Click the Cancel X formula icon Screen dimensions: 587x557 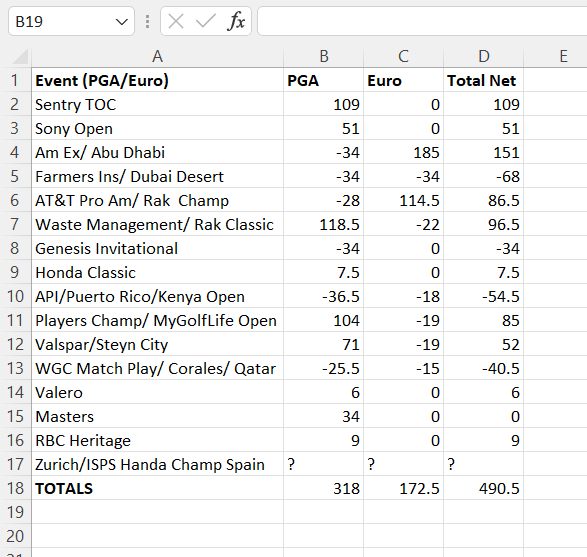pos(176,21)
